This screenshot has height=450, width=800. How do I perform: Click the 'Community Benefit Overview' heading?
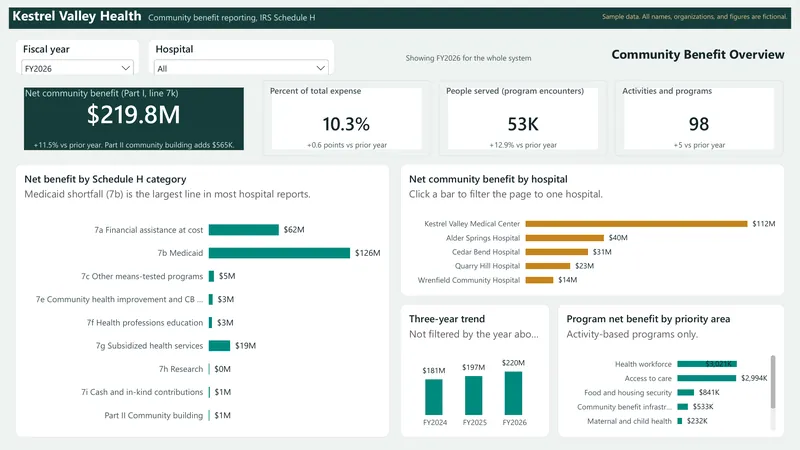pos(698,55)
